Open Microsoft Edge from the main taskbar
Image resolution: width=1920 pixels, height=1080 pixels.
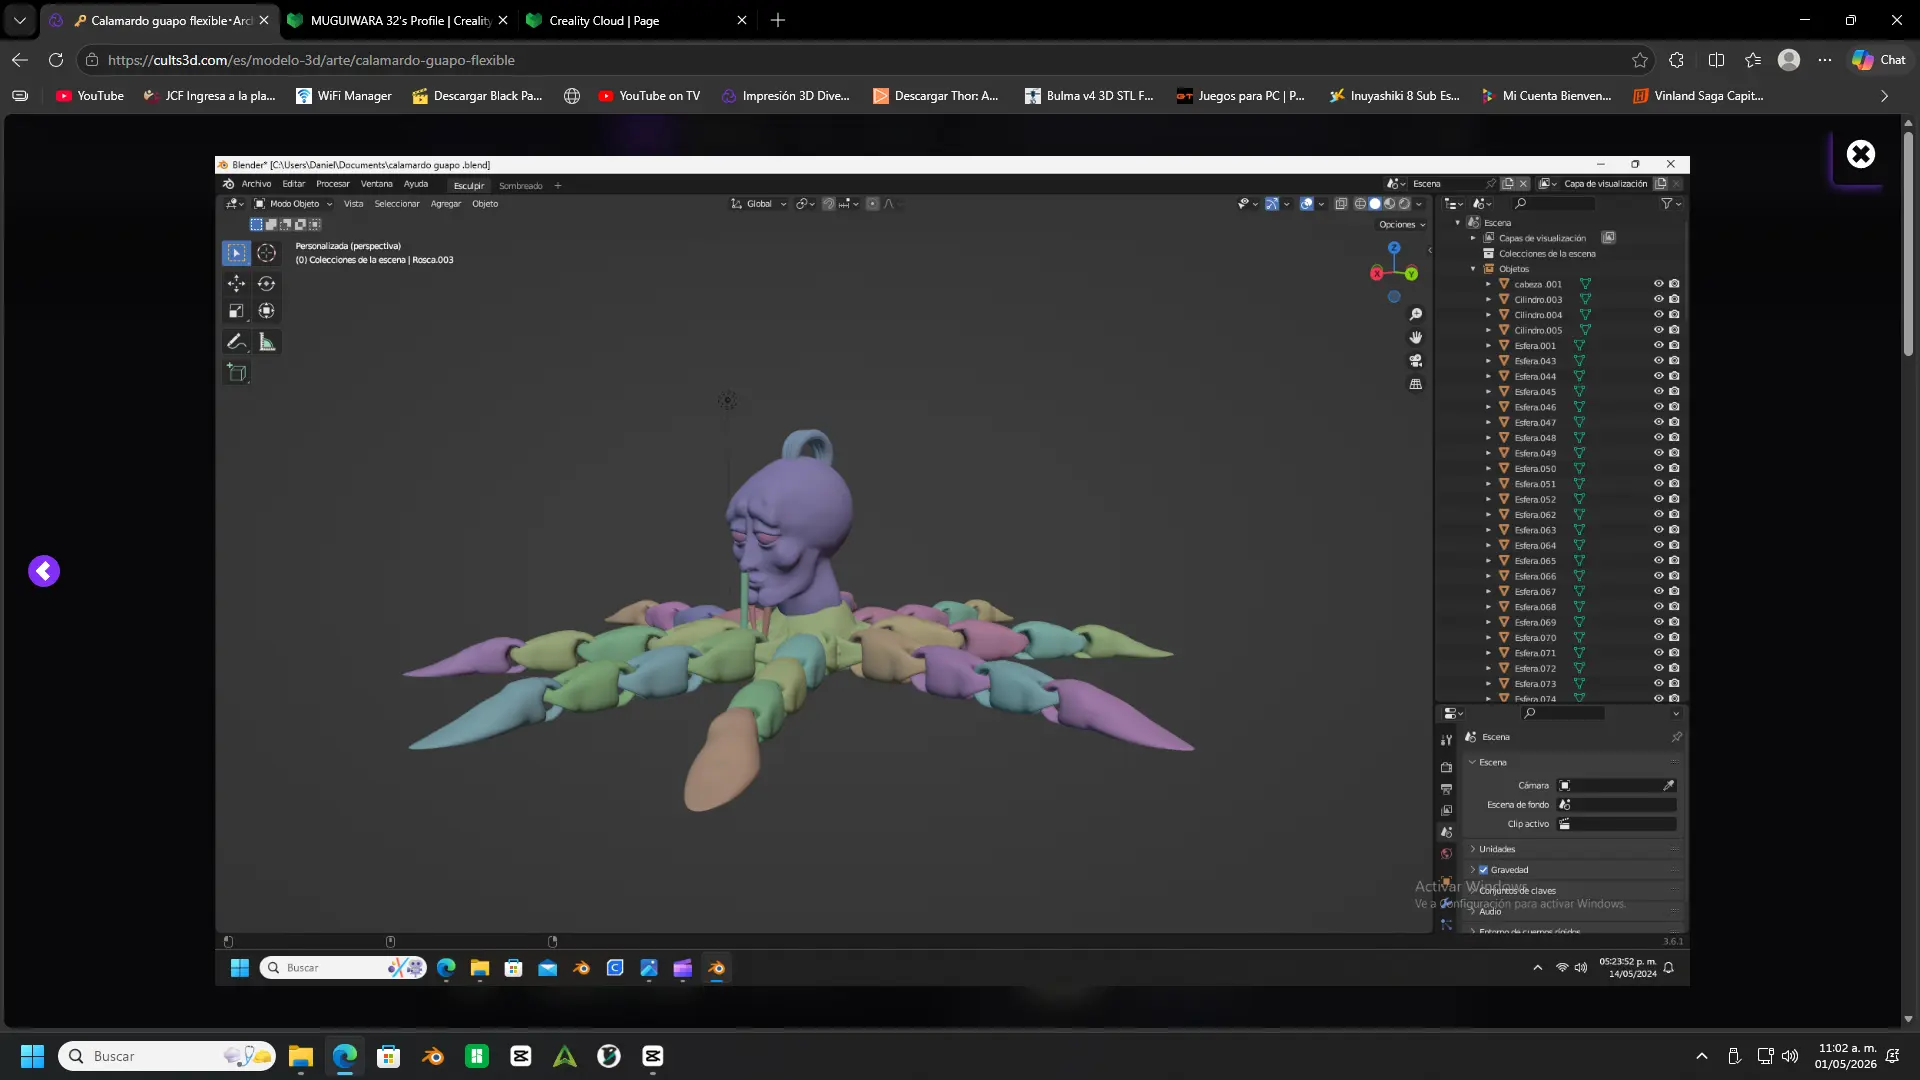click(x=345, y=1056)
